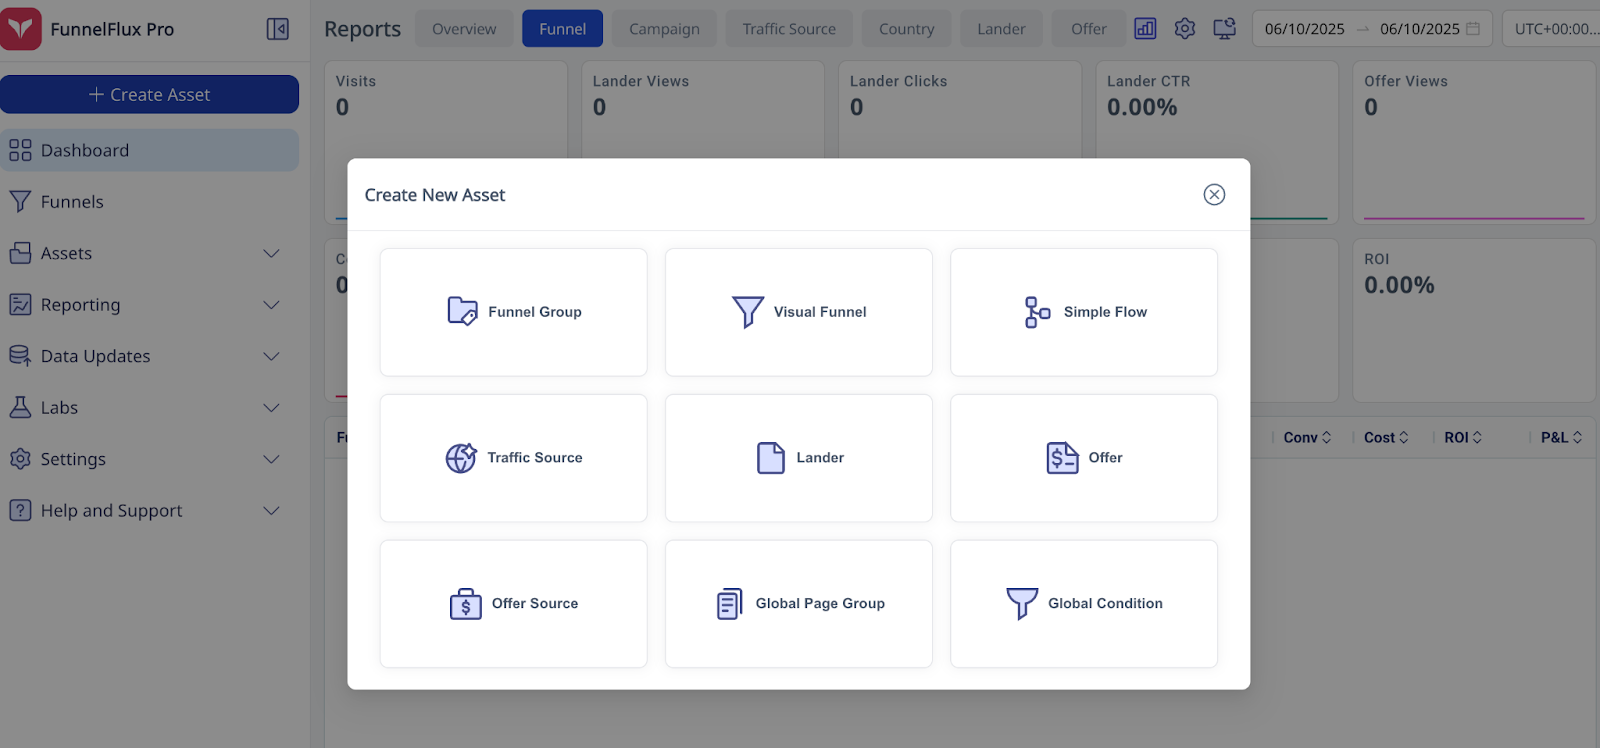This screenshot has width=1600, height=748.
Task: Choose the Offer dollar-document icon
Action: [x=1062, y=458]
